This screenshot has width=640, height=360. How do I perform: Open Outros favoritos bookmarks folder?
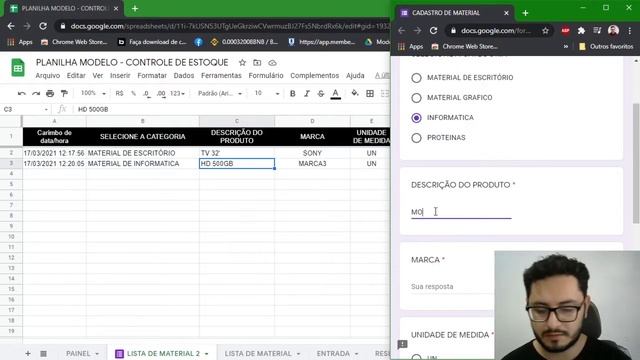(606, 47)
